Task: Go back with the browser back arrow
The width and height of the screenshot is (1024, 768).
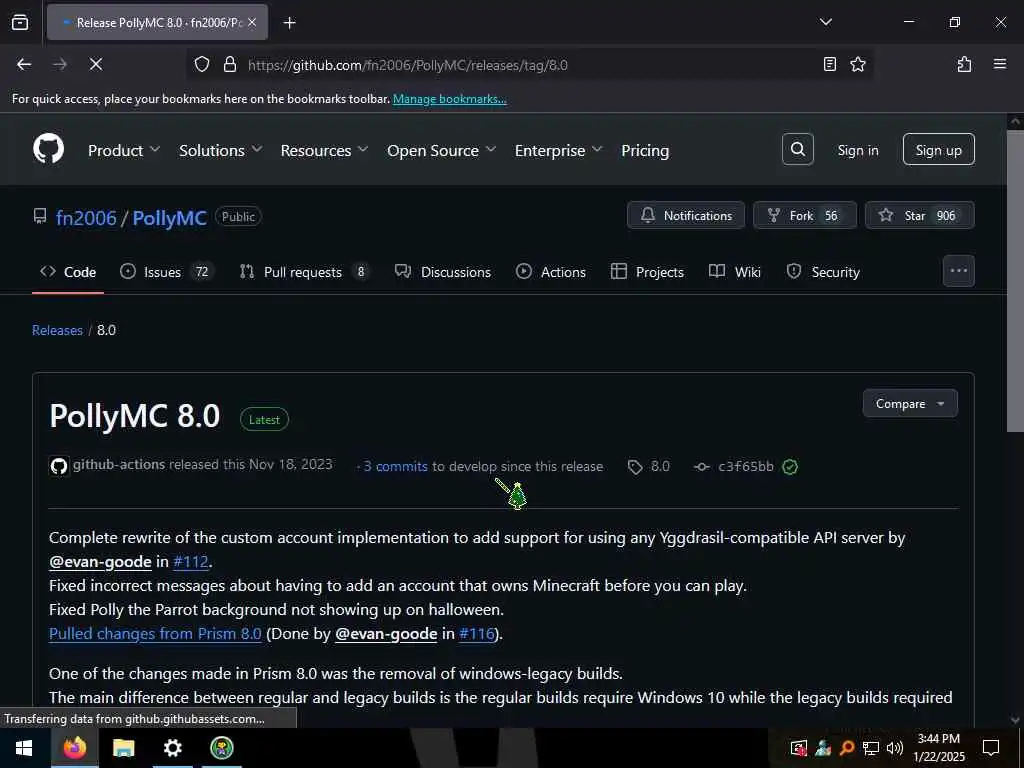Action: coord(24,64)
